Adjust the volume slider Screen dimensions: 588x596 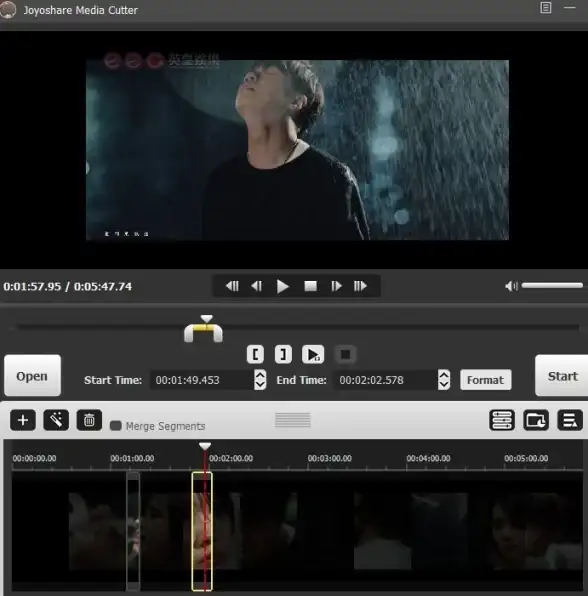point(552,285)
